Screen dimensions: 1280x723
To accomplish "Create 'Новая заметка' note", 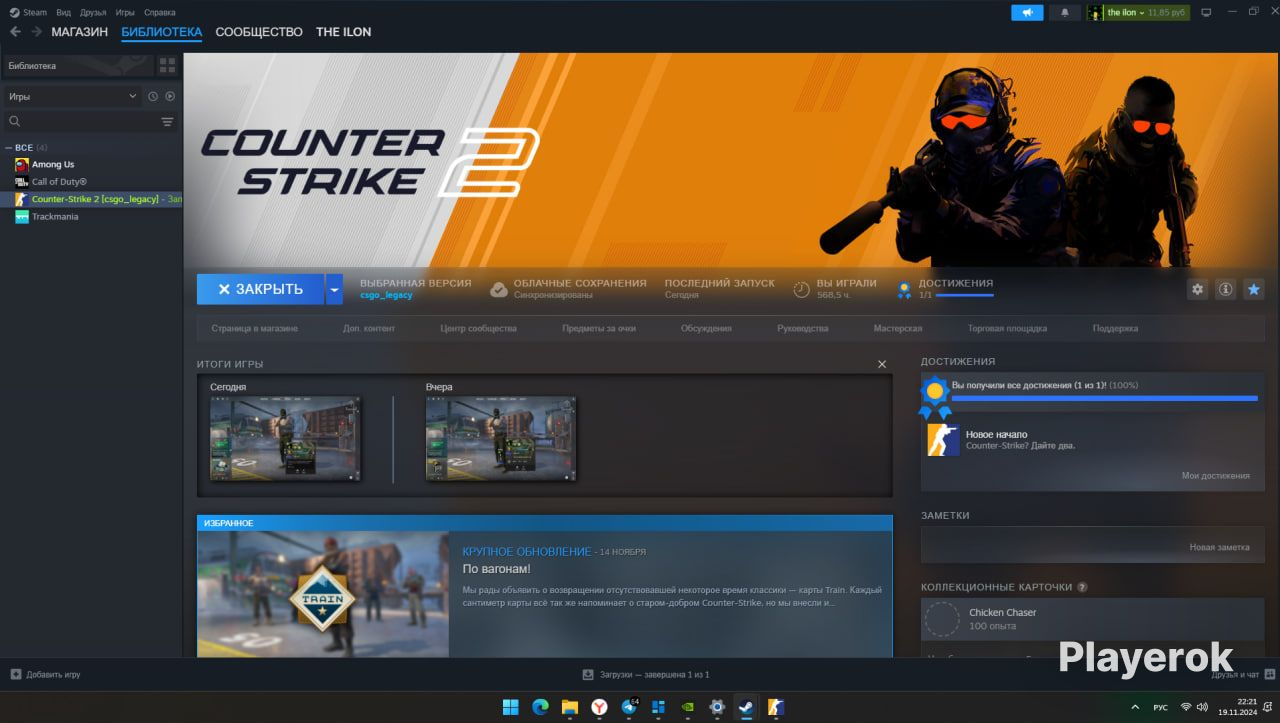I will click(1220, 548).
